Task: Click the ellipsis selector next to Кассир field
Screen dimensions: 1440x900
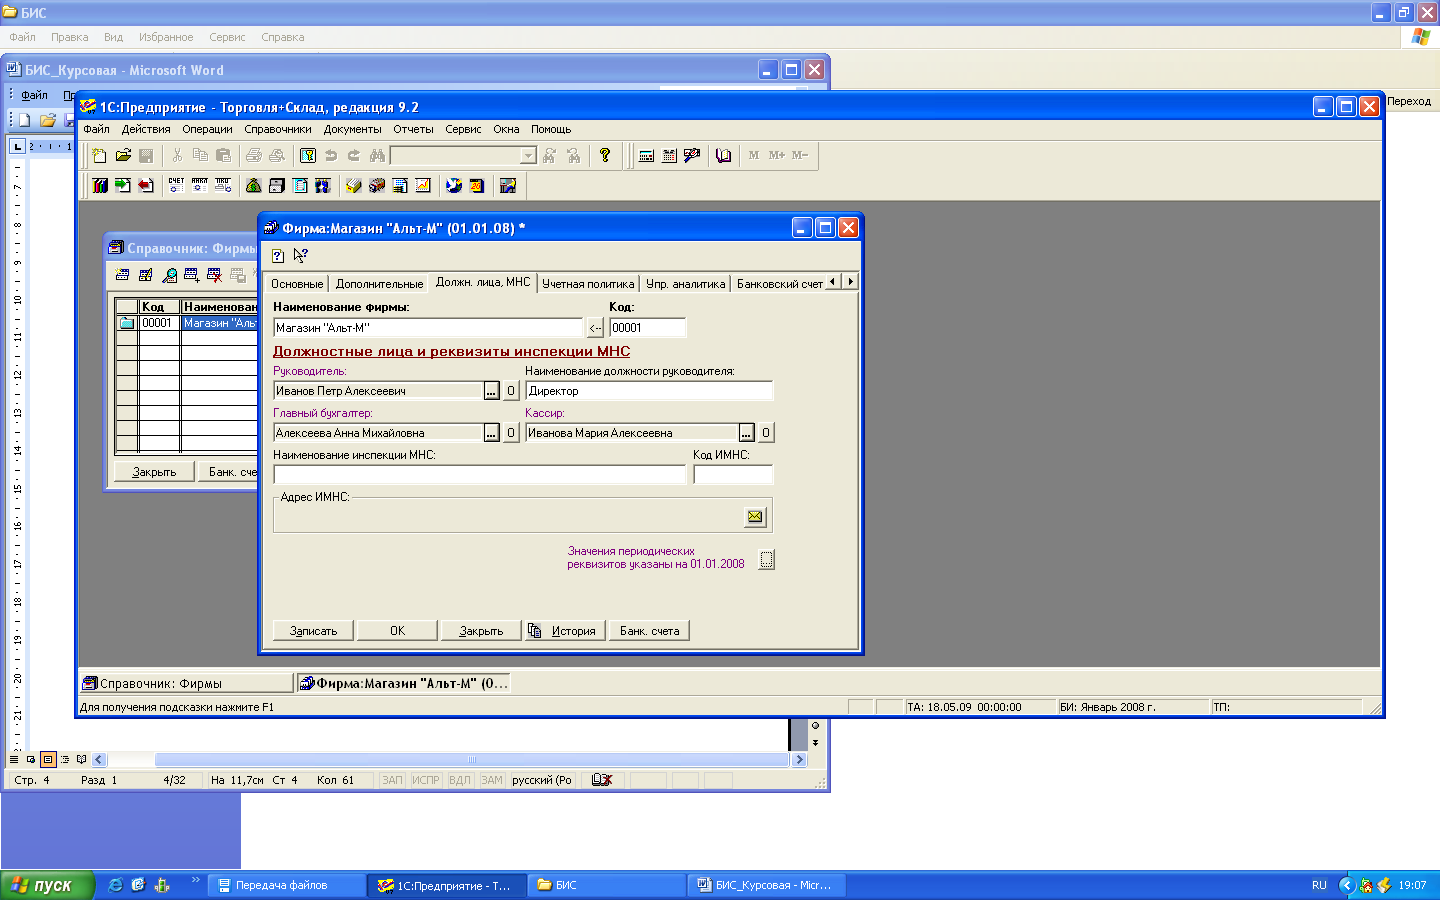Action: [x=746, y=433]
